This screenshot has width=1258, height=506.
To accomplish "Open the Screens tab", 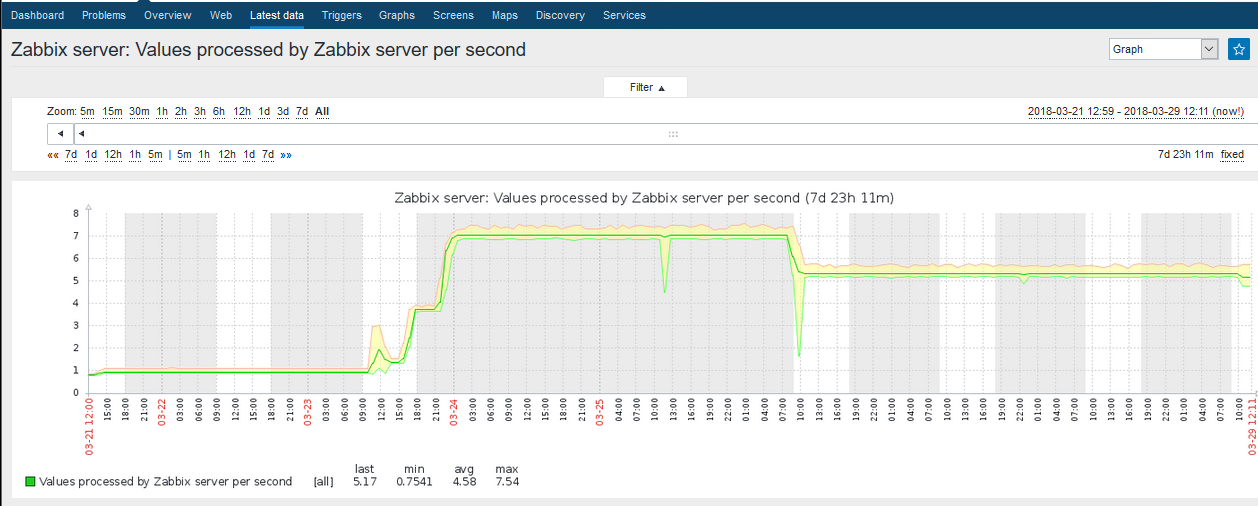I will 454,15.
